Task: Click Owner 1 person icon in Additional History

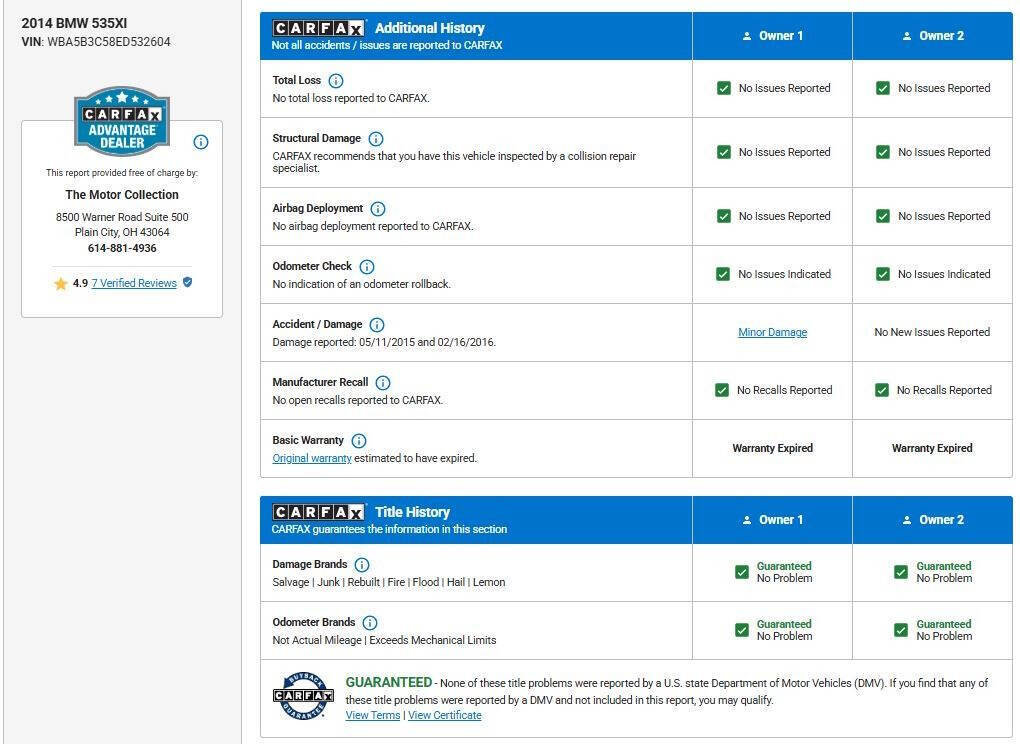Action: (747, 36)
